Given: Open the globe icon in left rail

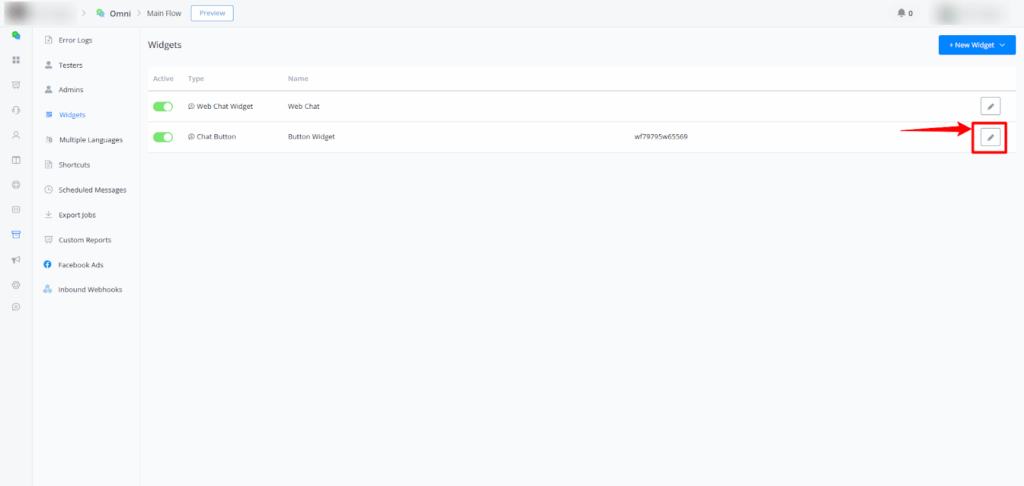Looking at the screenshot, I should (16, 185).
